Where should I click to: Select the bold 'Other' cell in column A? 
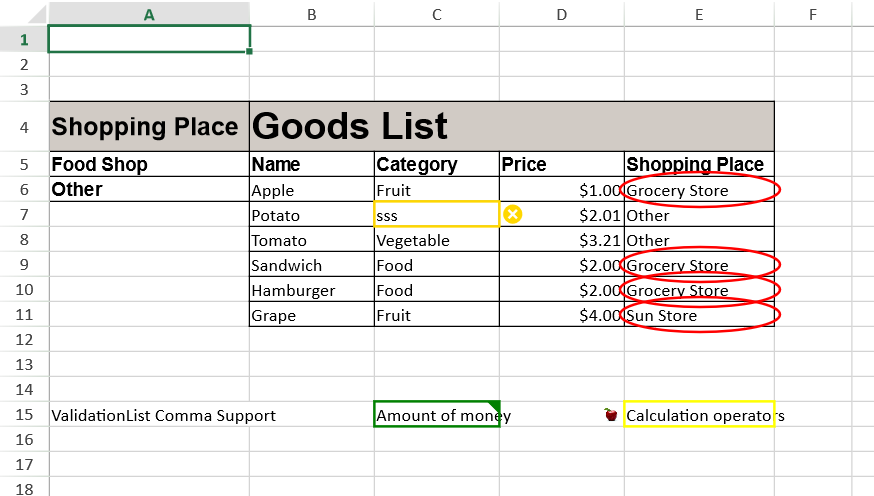pyautogui.click(x=149, y=189)
